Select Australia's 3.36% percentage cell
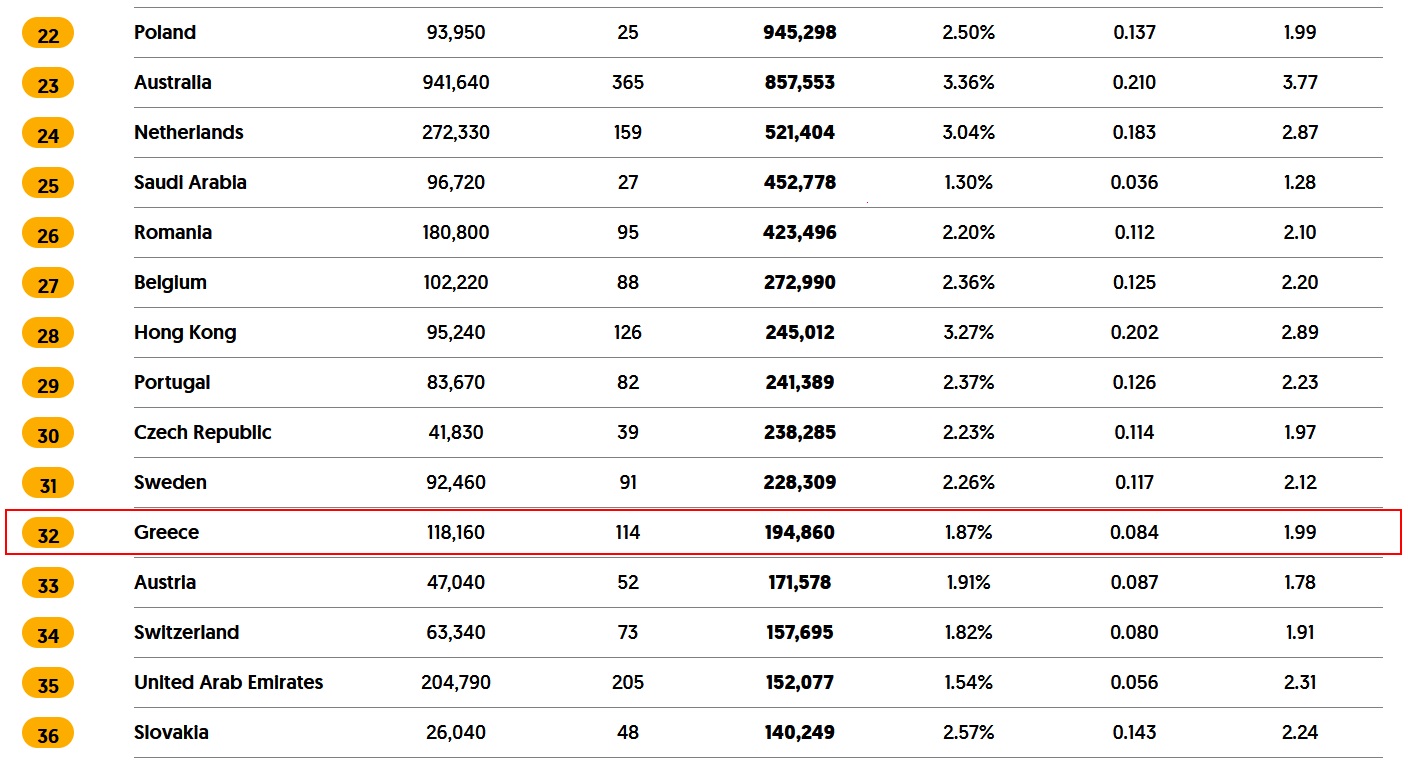The width and height of the screenshot is (1408, 766). coord(968,82)
